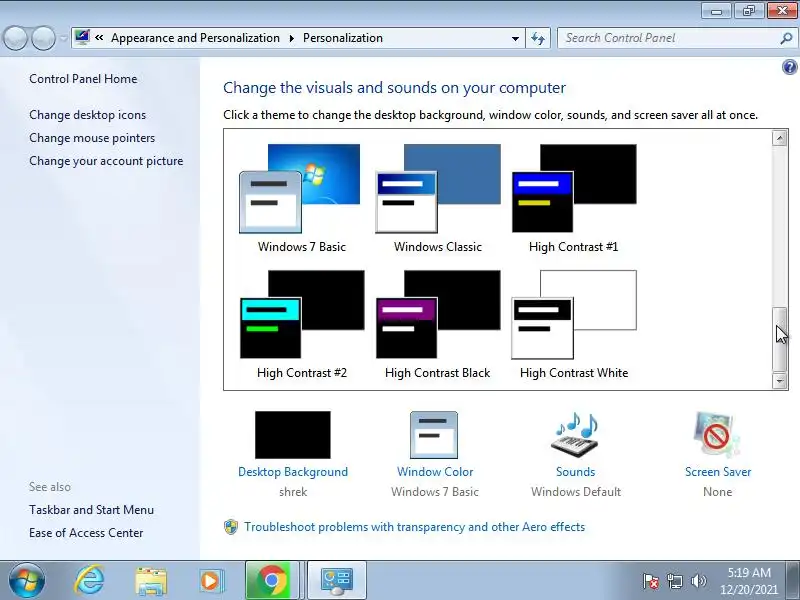Image resolution: width=800 pixels, height=600 pixels.
Task: Go to Control Panel Home
Action: [83, 79]
